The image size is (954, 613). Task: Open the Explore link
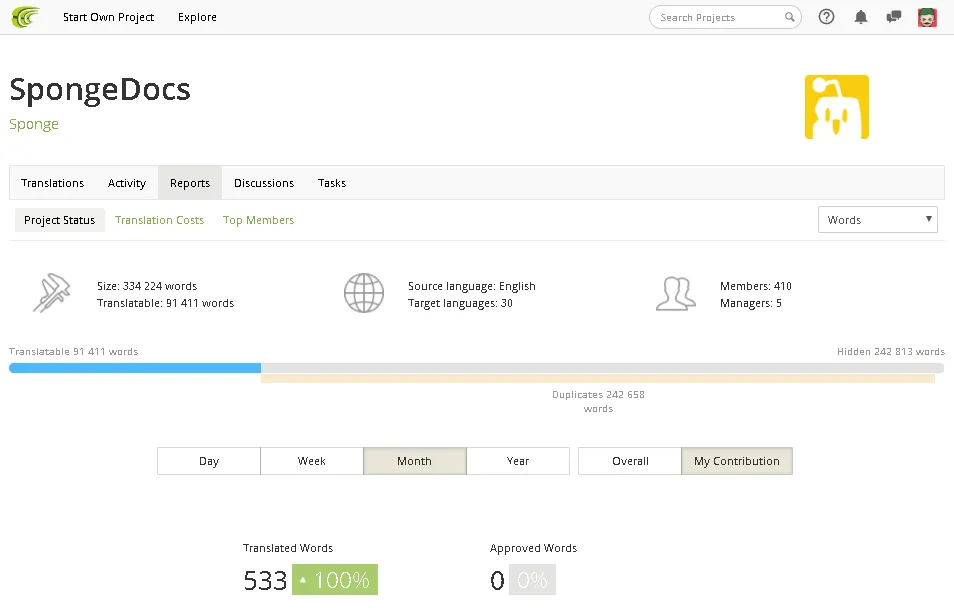pyautogui.click(x=197, y=17)
